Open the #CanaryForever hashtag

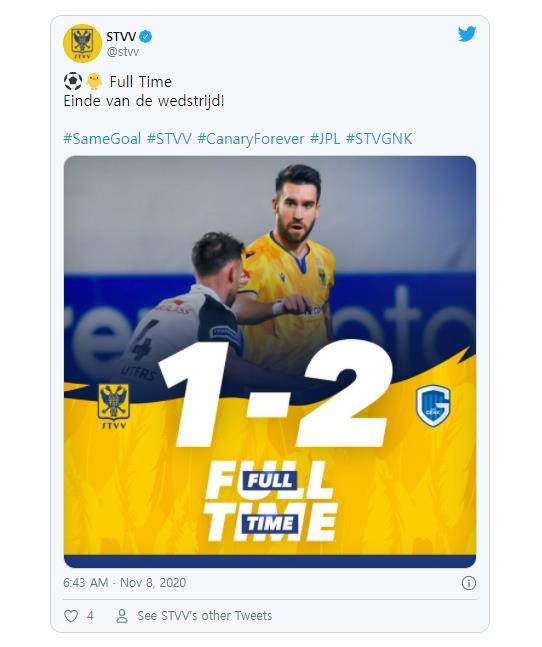coord(251,139)
